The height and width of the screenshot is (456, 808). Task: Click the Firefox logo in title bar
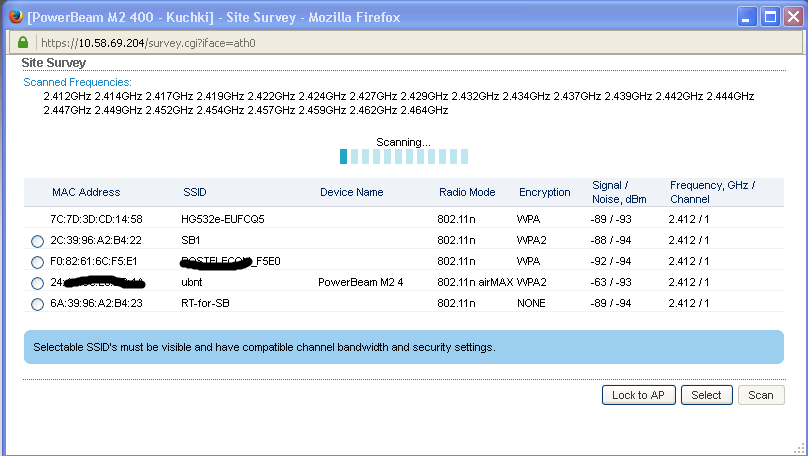[x=15, y=16]
